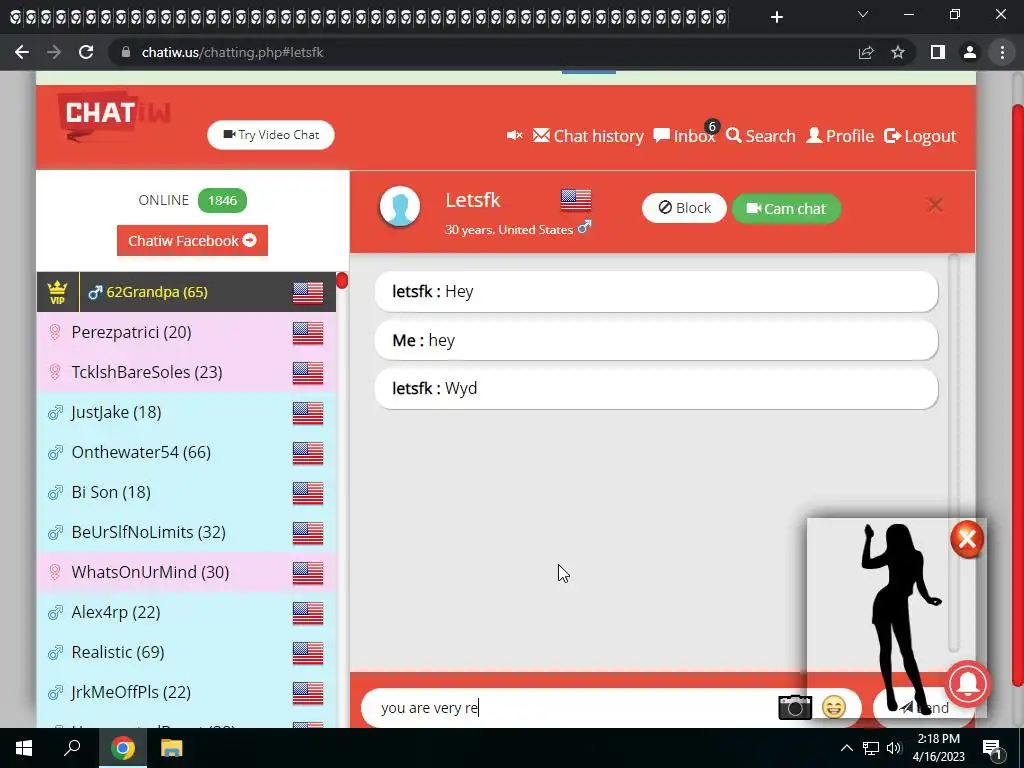Open chat with Onthewater54 (66)
This screenshot has height=768, width=1024.
(187, 452)
